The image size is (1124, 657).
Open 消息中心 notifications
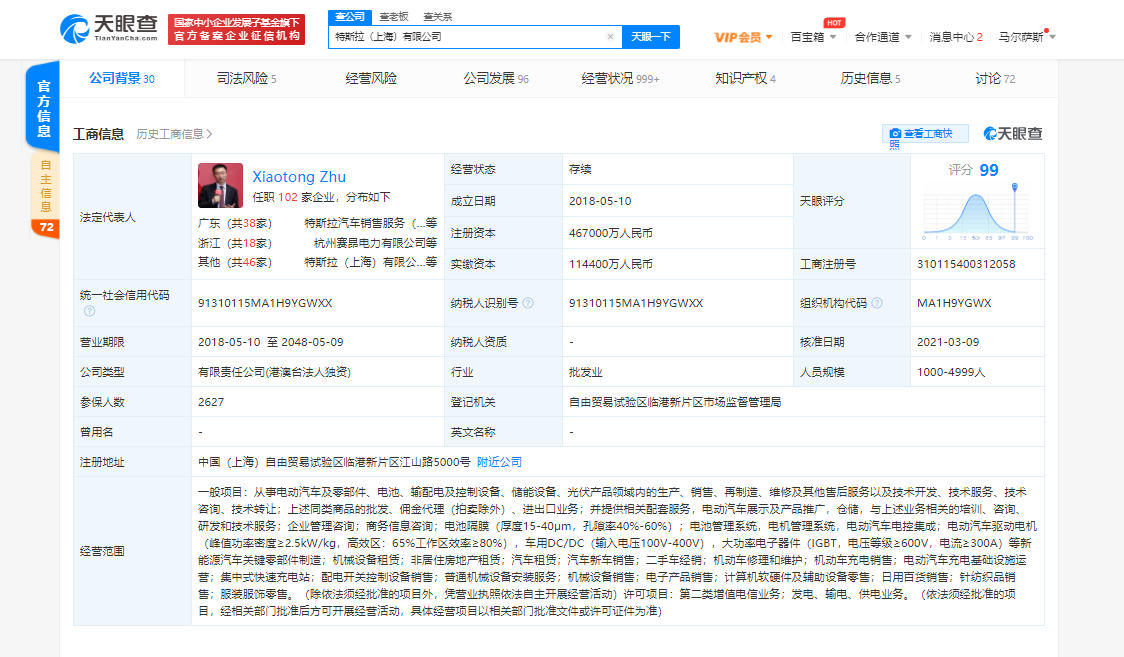[956, 37]
